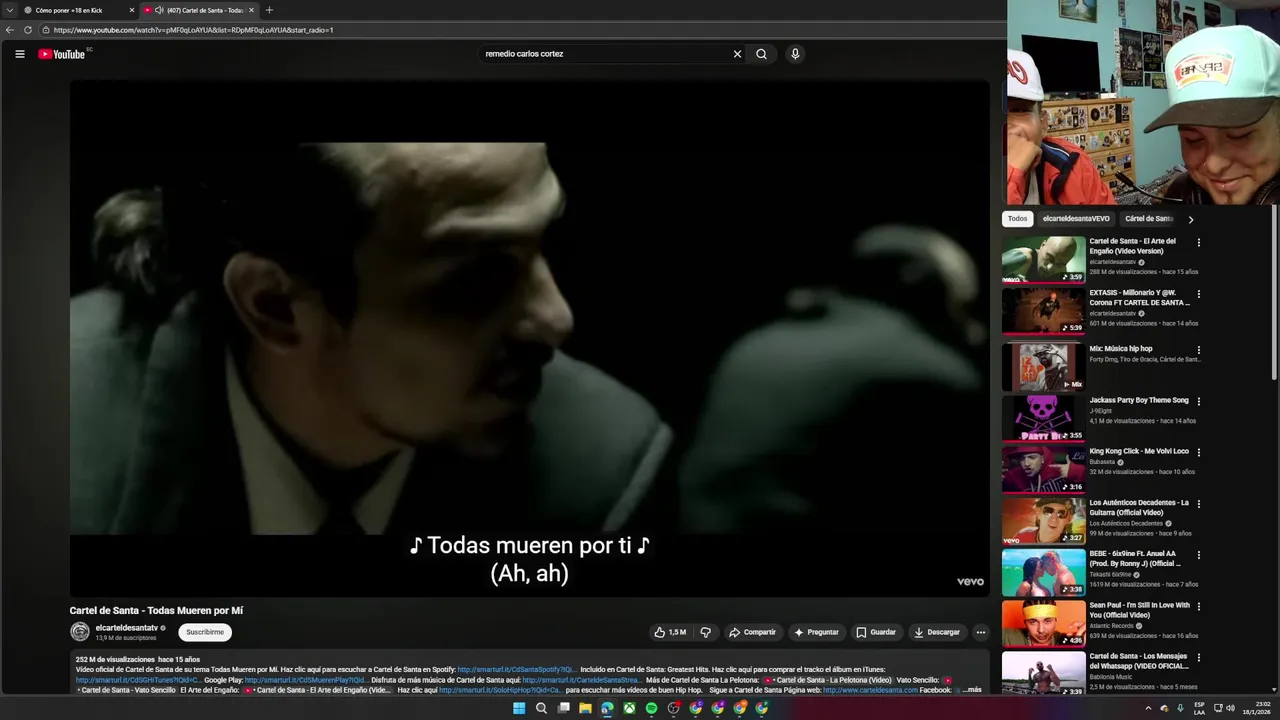The width and height of the screenshot is (1280, 720).
Task: Open the browser tab list dropdown
Action: (x=10, y=10)
